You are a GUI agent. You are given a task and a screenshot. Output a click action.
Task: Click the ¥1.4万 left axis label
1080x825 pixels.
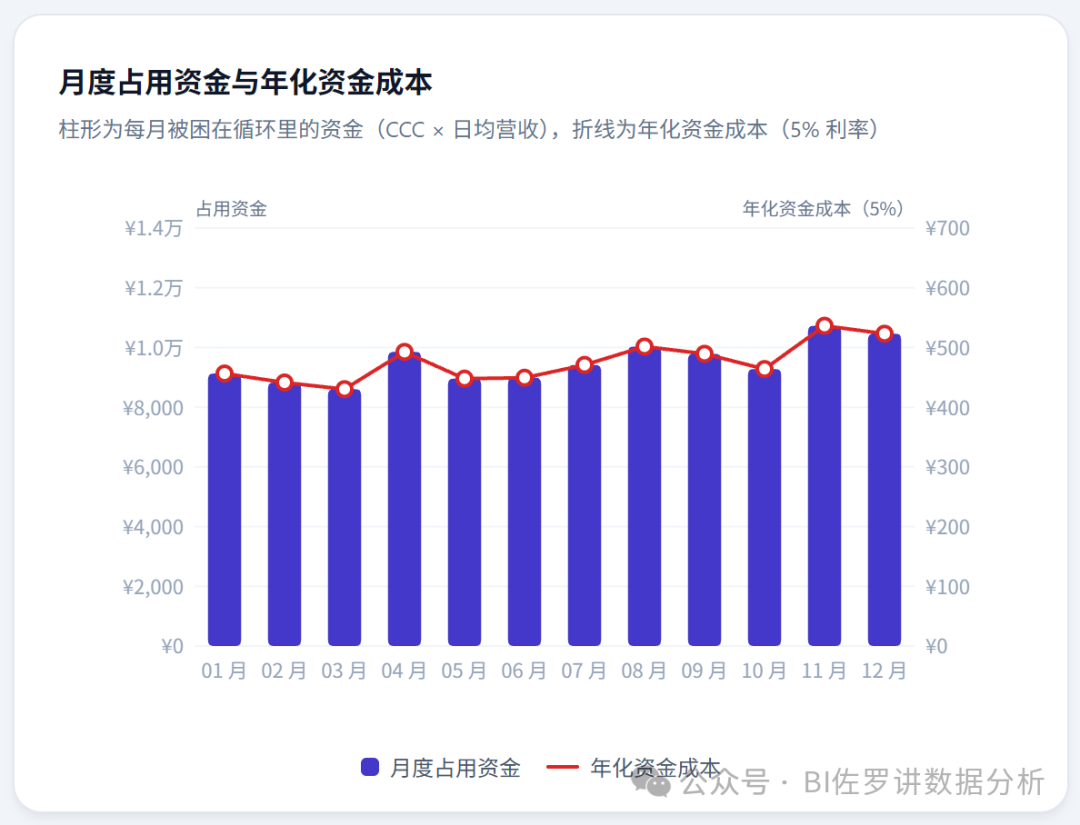tap(154, 228)
